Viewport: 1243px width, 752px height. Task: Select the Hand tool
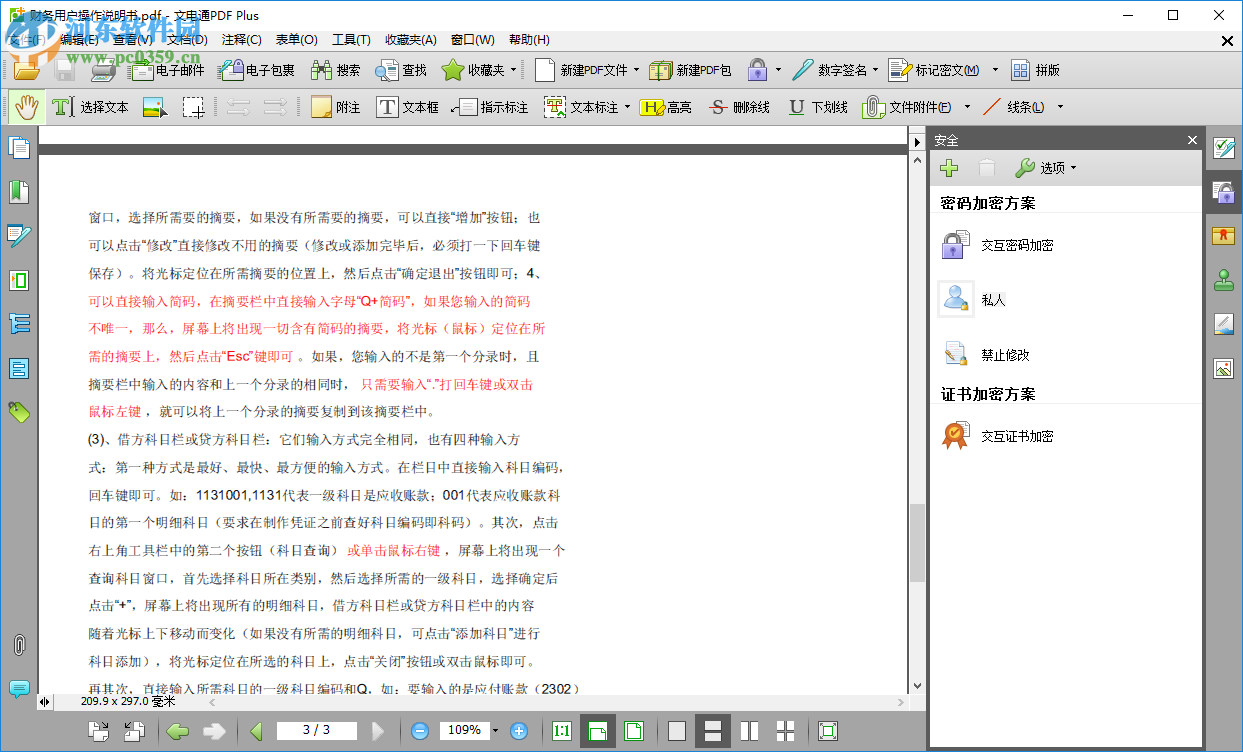[x=25, y=106]
